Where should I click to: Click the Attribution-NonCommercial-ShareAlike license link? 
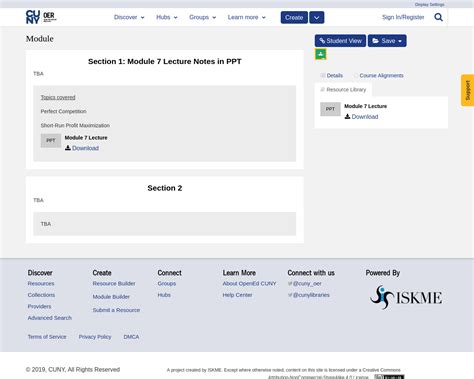click(318, 377)
